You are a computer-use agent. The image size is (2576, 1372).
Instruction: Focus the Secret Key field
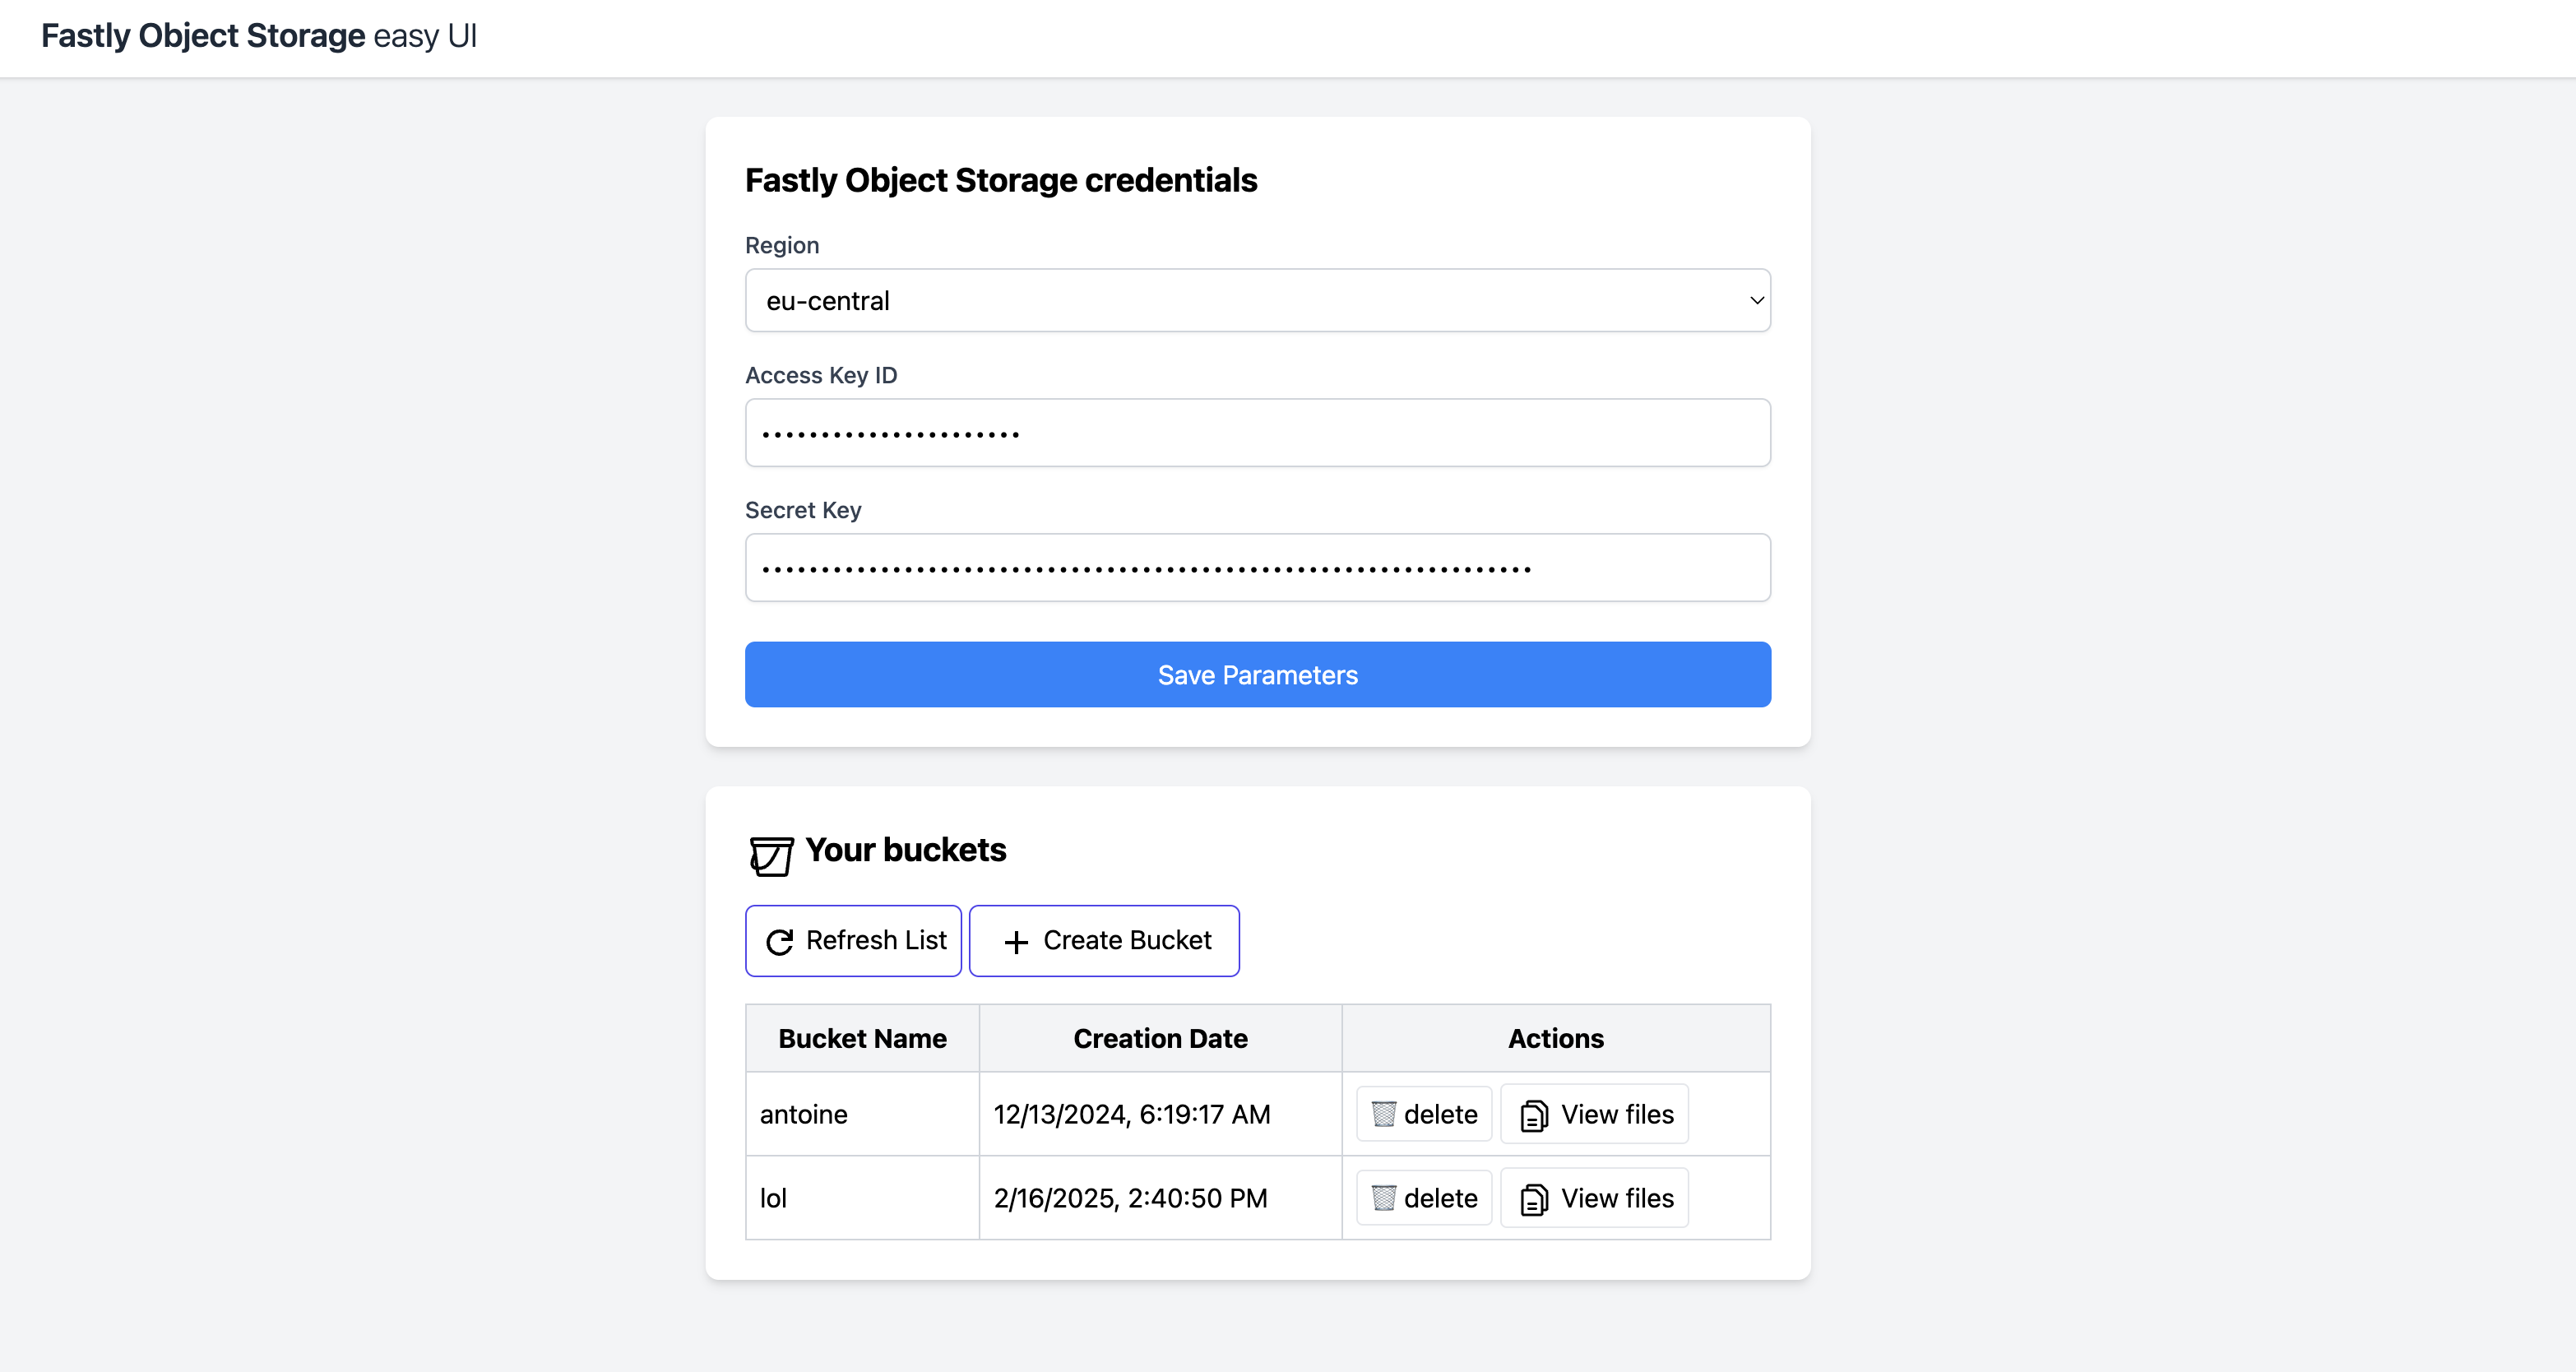coord(1256,568)
